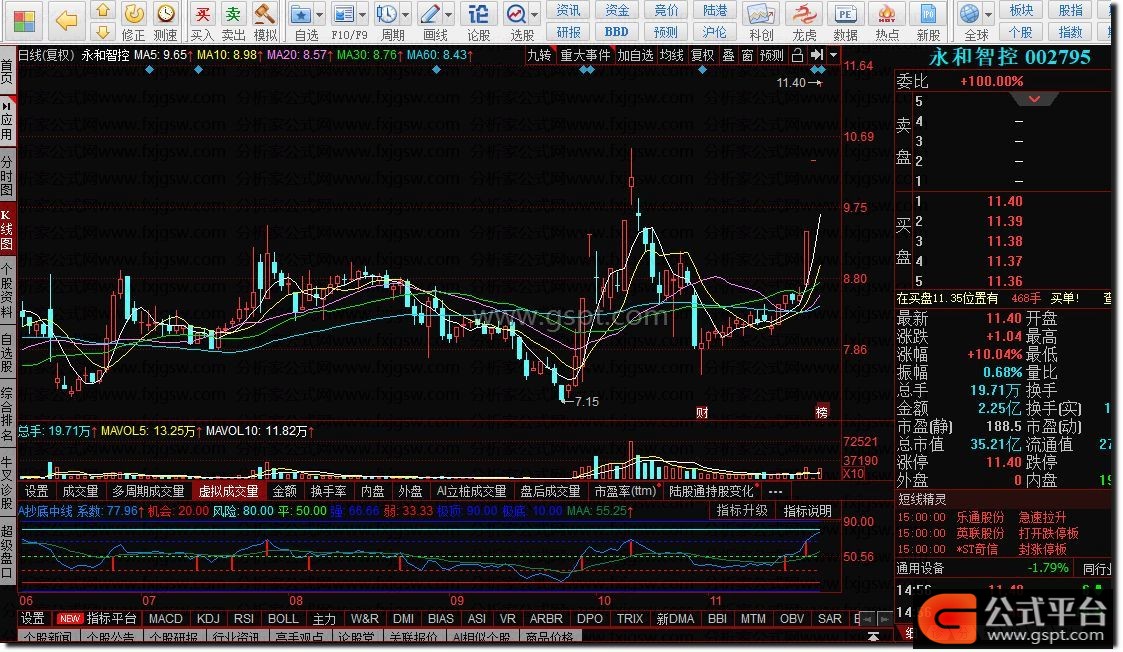This screenshot has width=1123, height=652.
Task: Open the F10/F9 info icon
Action: click(x=344, y=14)
